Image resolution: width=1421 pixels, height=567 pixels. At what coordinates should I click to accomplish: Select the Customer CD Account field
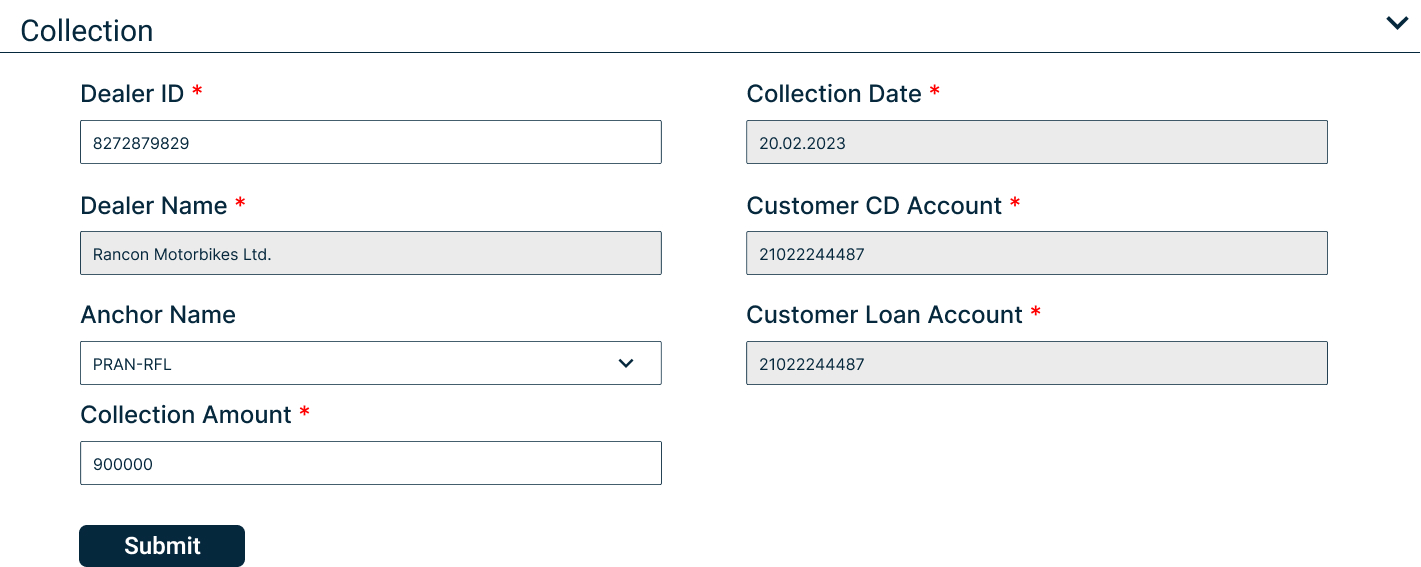(x=1037, y=253)
